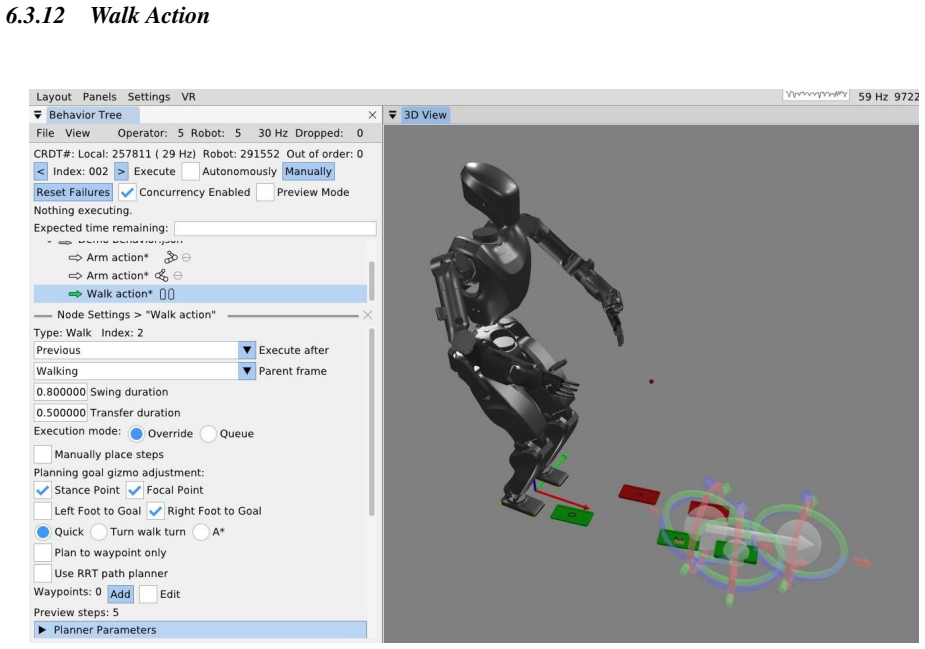This screenshot has width=925, height=649.
Task: Disable Concurrency Enabled checkbox
Action: click(127, 192)
